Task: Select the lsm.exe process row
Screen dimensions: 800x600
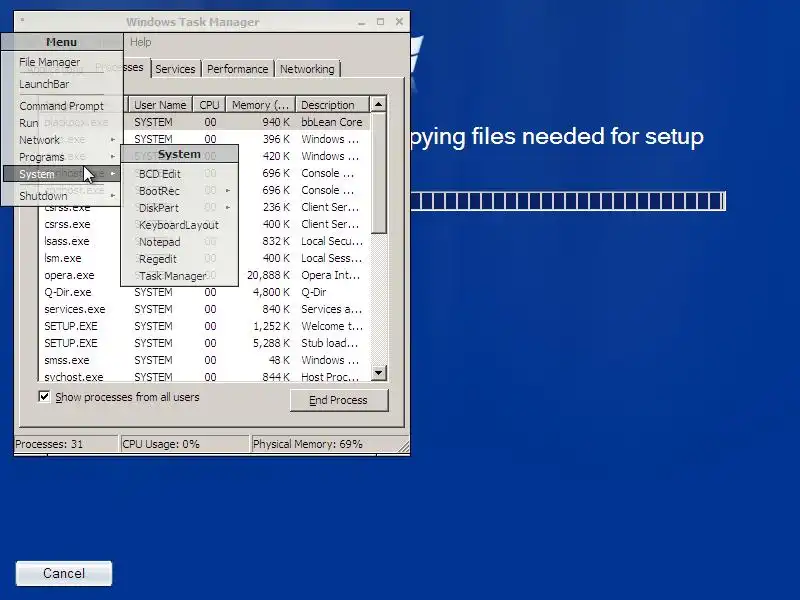Action: coord(203,258)
